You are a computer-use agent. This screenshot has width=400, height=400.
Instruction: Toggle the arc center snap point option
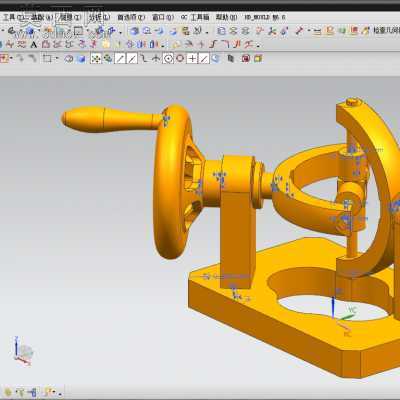(x=169, y=59)
